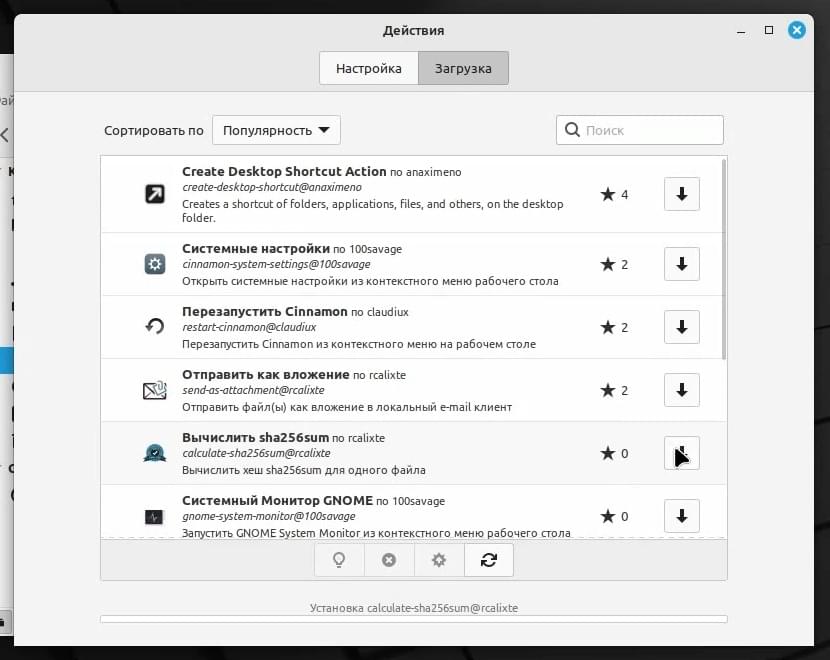The height and width of the screenshot is (660, 830).
Task: Click the Установка calculate-sha256sum status text
Action: click(413, 608)
